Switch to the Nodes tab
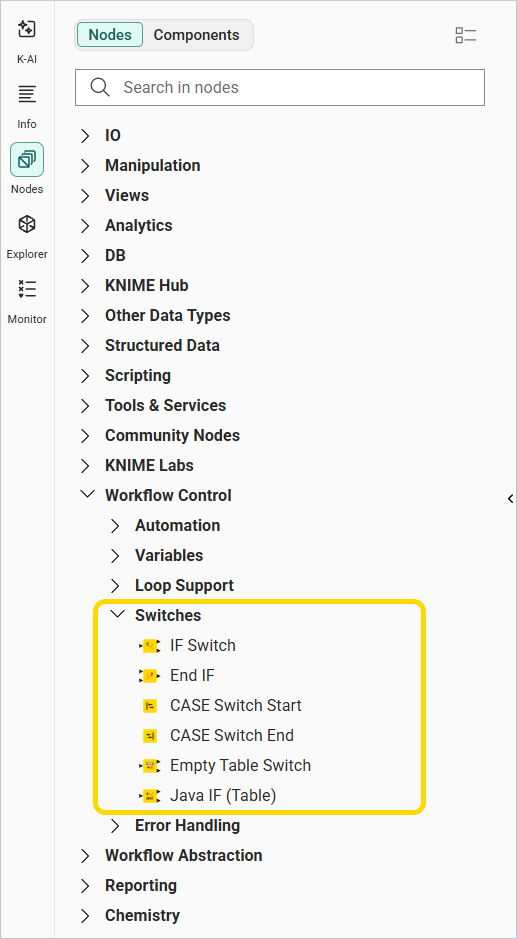Screen dimensions: 517x939 pyautogui.click(x=110, y=35)
